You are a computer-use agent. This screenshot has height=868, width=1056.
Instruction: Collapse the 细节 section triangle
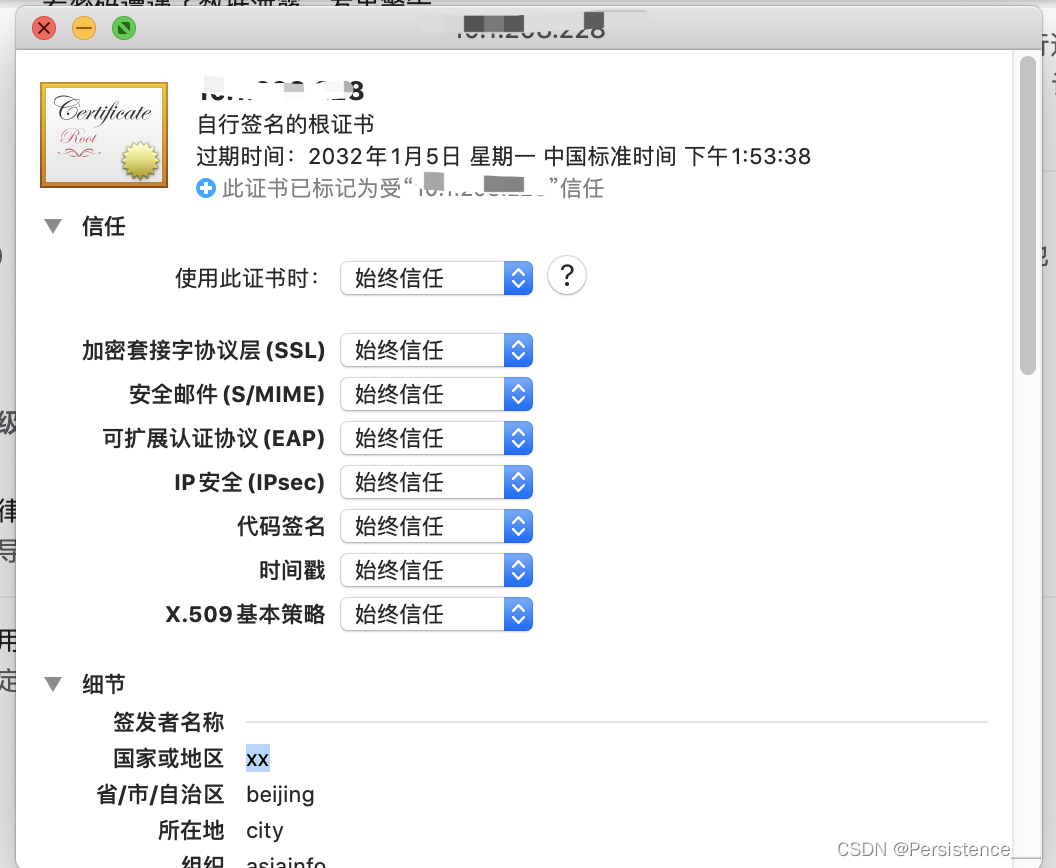53,684
